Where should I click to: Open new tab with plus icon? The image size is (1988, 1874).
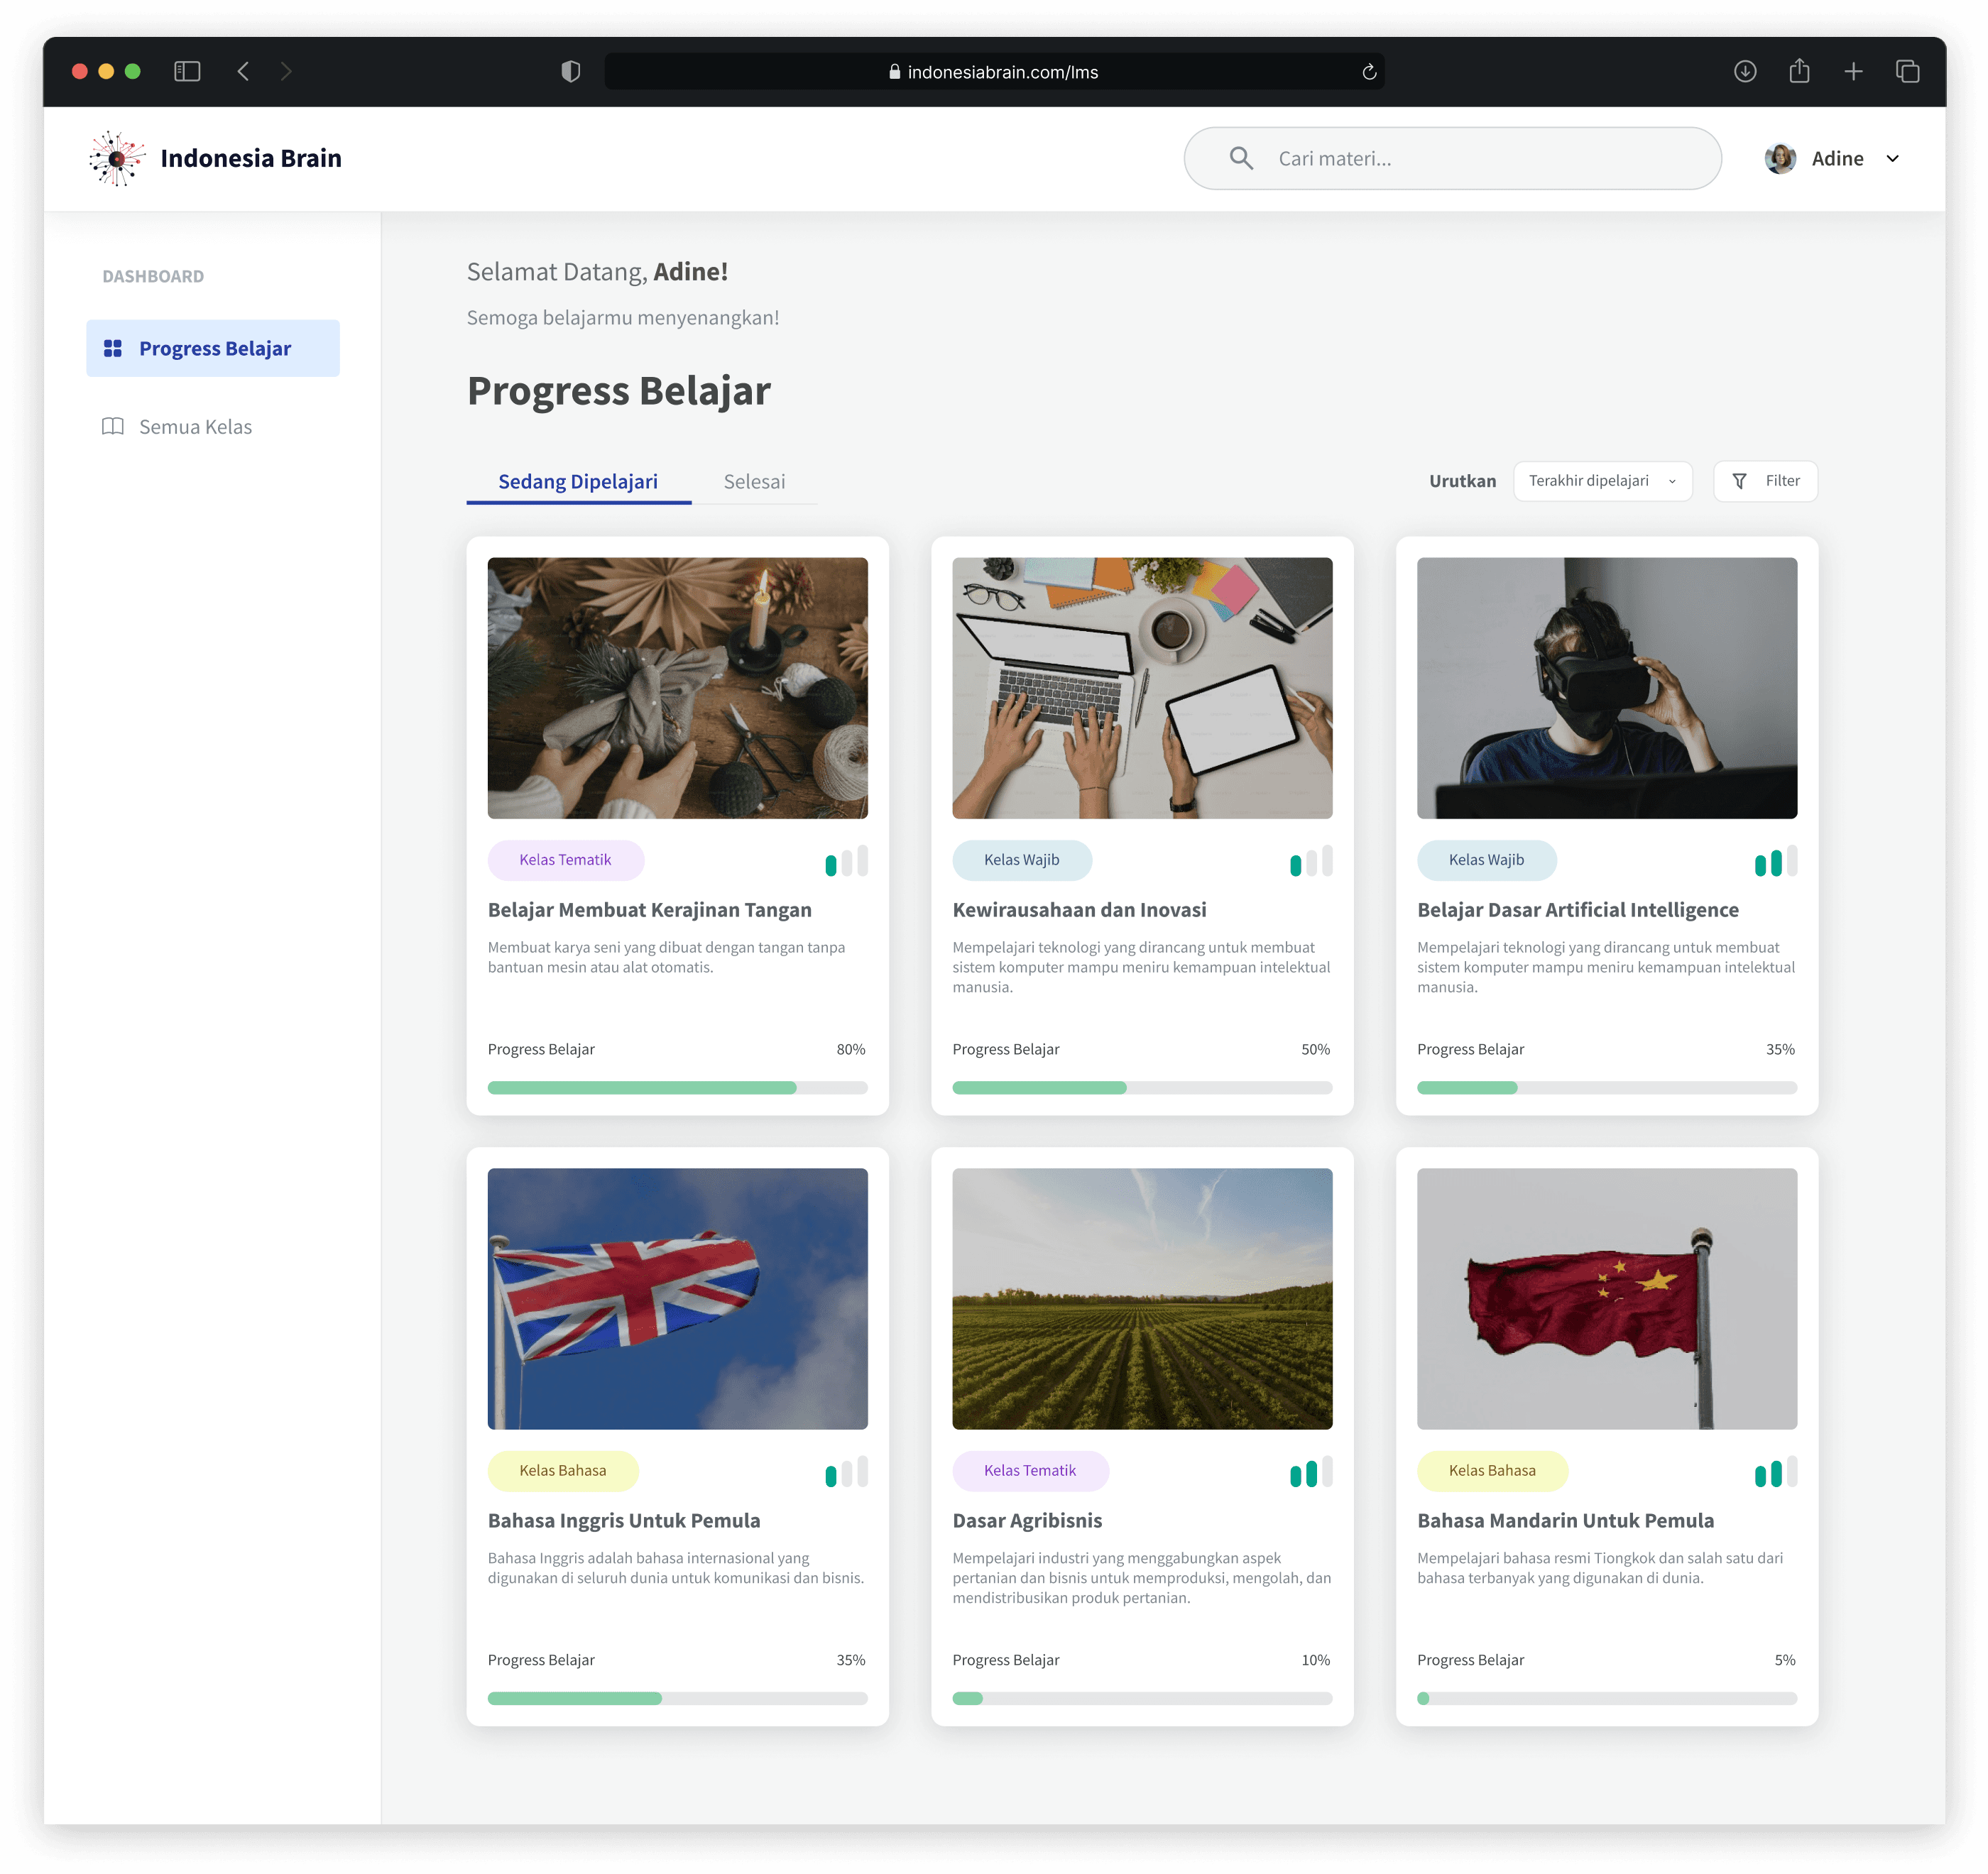[1852, 71]
